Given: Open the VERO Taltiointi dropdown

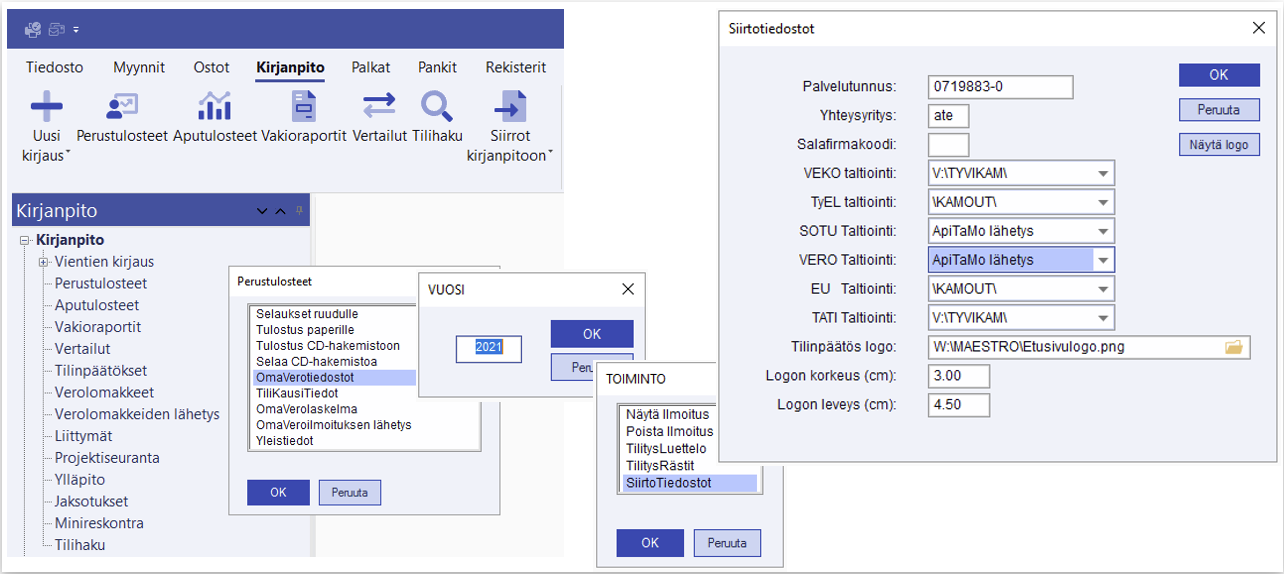Looking at the screenshot, I should click(1102, 260).
